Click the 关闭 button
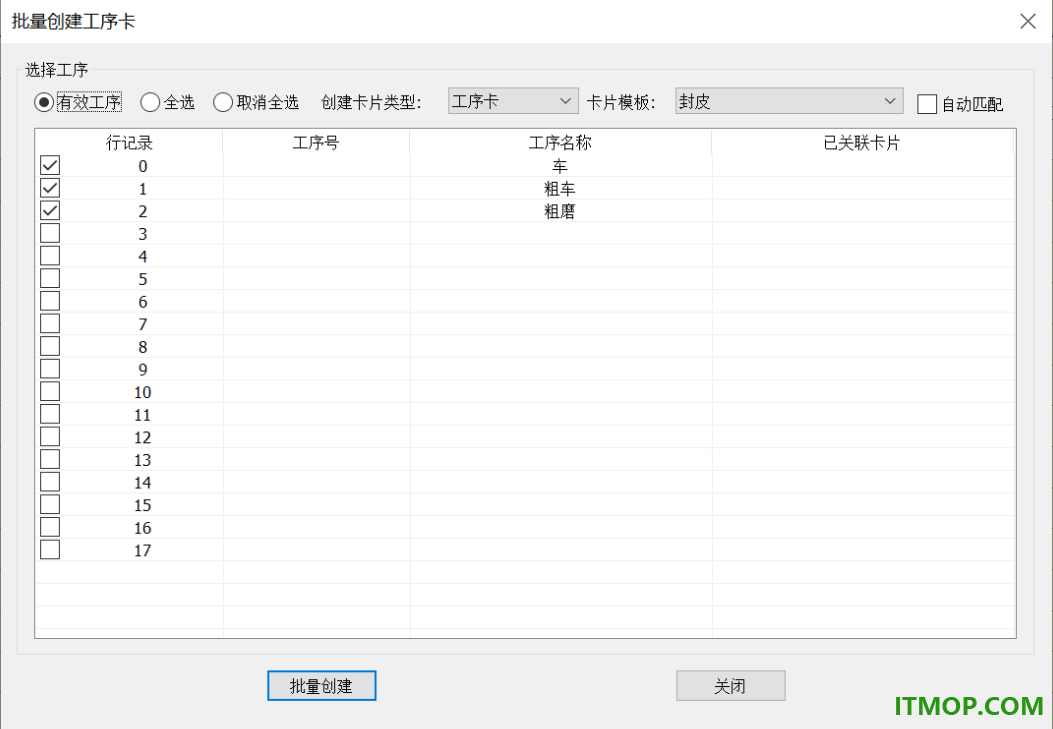1053x729 pixels. (x=731, y=685)
